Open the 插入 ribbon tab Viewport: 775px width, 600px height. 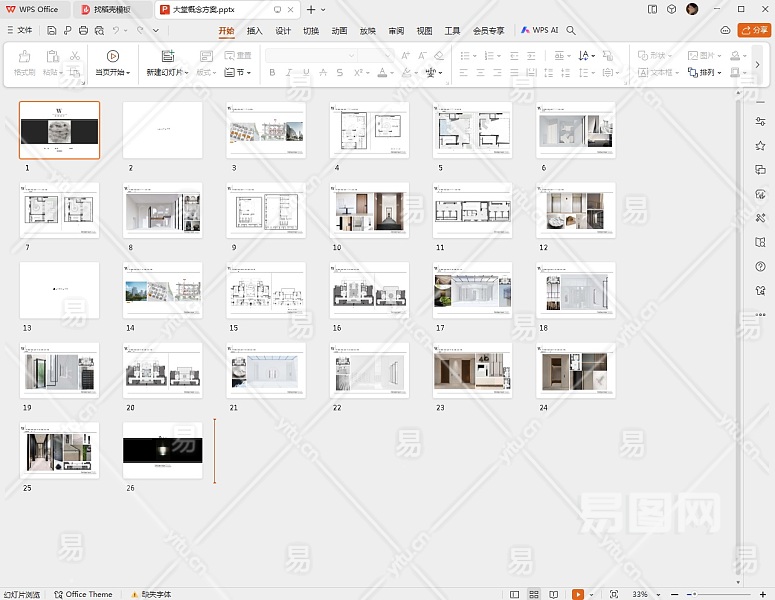(255, 31)
